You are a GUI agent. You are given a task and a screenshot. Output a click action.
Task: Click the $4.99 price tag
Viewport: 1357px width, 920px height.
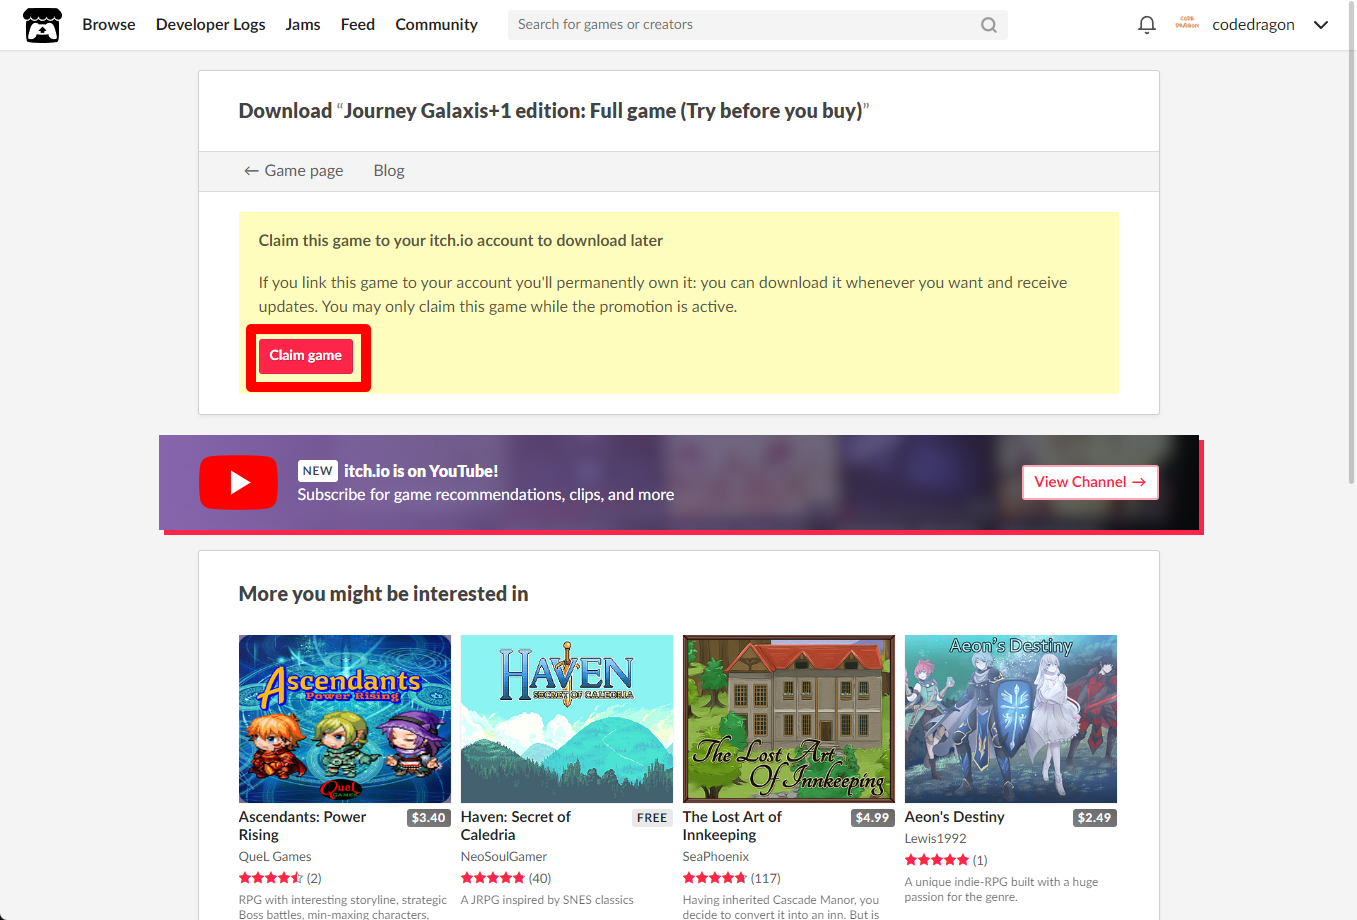(x=873, y=818)
